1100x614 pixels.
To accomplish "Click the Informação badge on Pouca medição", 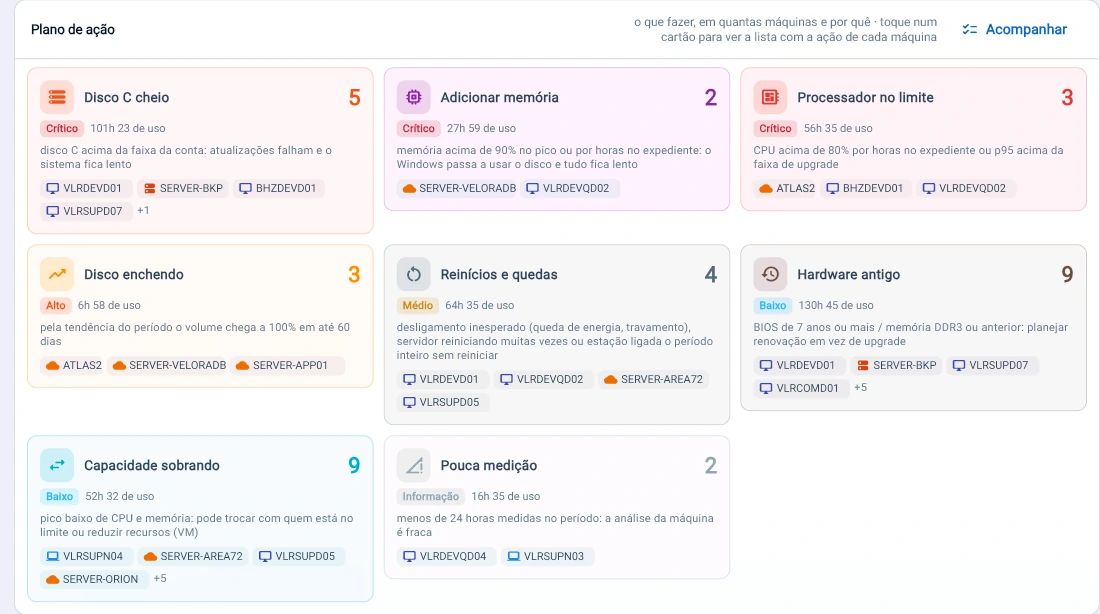I will click(430, 496).
